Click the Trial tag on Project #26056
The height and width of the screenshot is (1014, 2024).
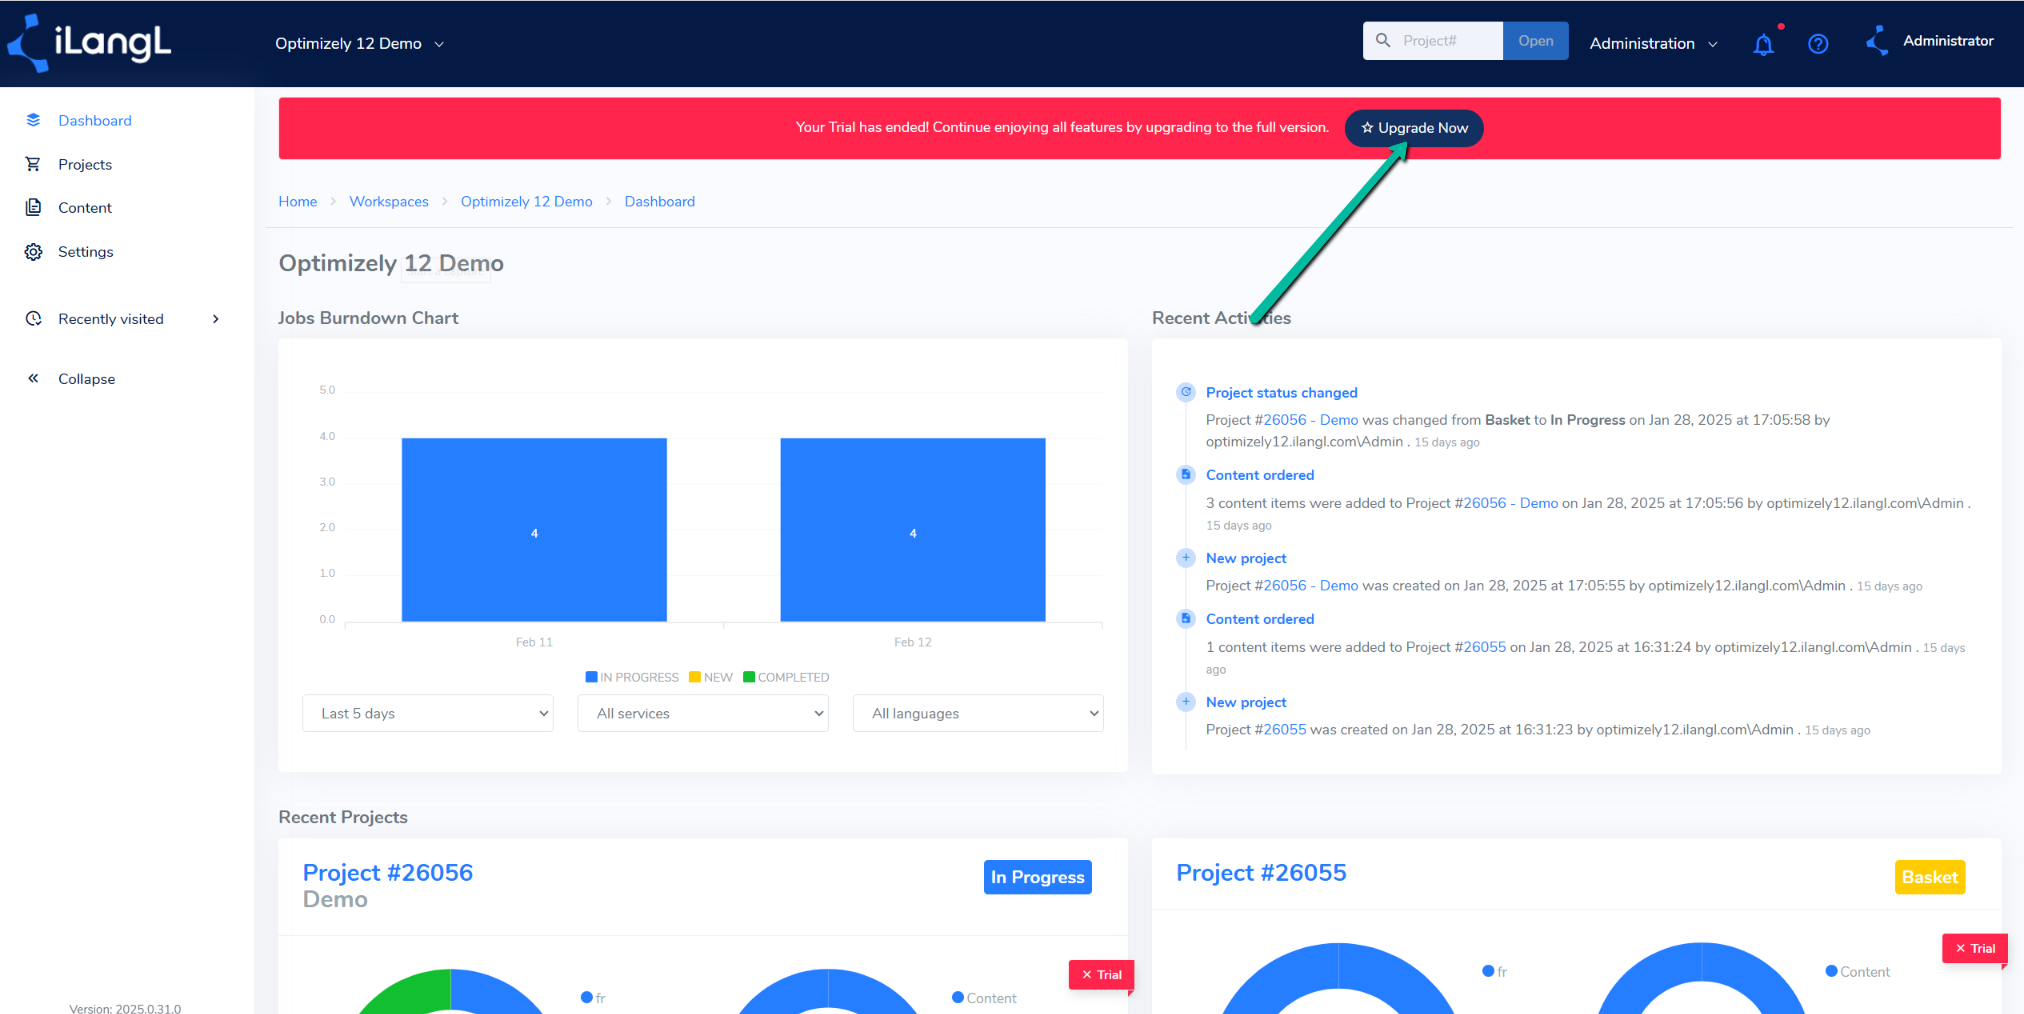[1101, 974]
